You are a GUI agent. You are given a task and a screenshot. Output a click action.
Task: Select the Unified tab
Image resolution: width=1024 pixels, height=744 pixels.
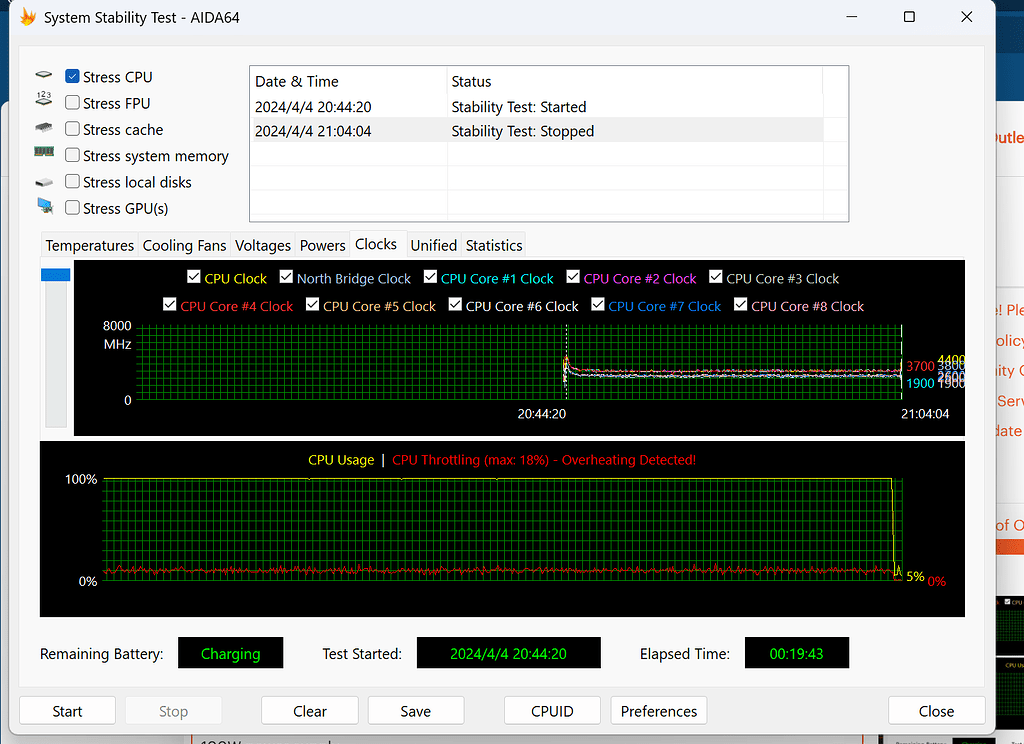433,244
